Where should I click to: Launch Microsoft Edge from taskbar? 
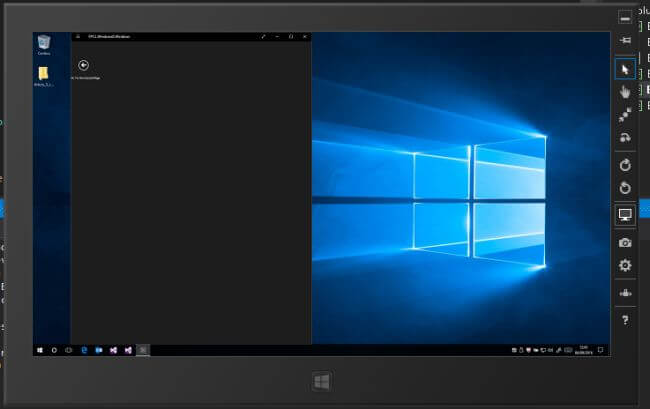point(84,350)
